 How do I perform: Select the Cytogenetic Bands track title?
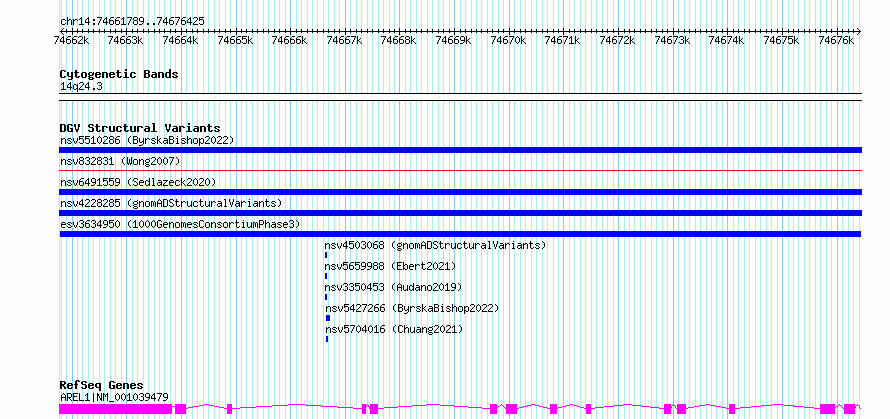pyautogui.click(x=119, y=74)
